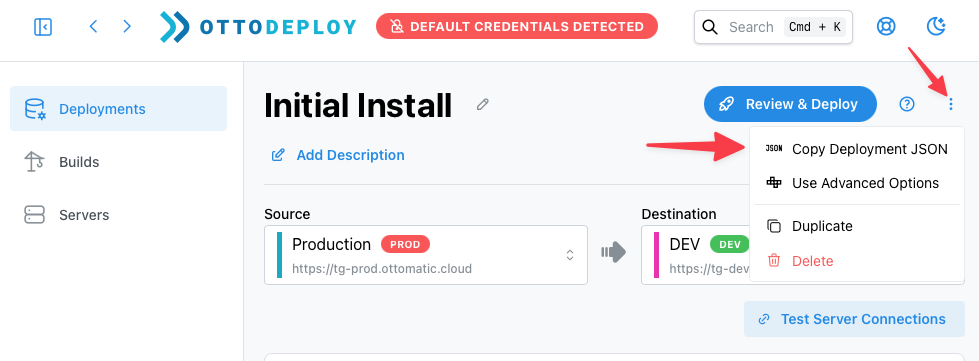Click Test Server Connections button

pyautogui.click(x=854, y=319)
